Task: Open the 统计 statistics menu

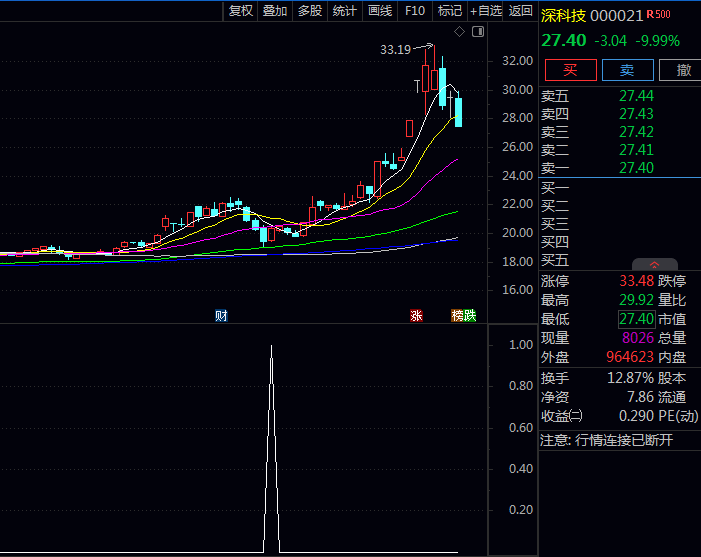Action: coord(345,11)
